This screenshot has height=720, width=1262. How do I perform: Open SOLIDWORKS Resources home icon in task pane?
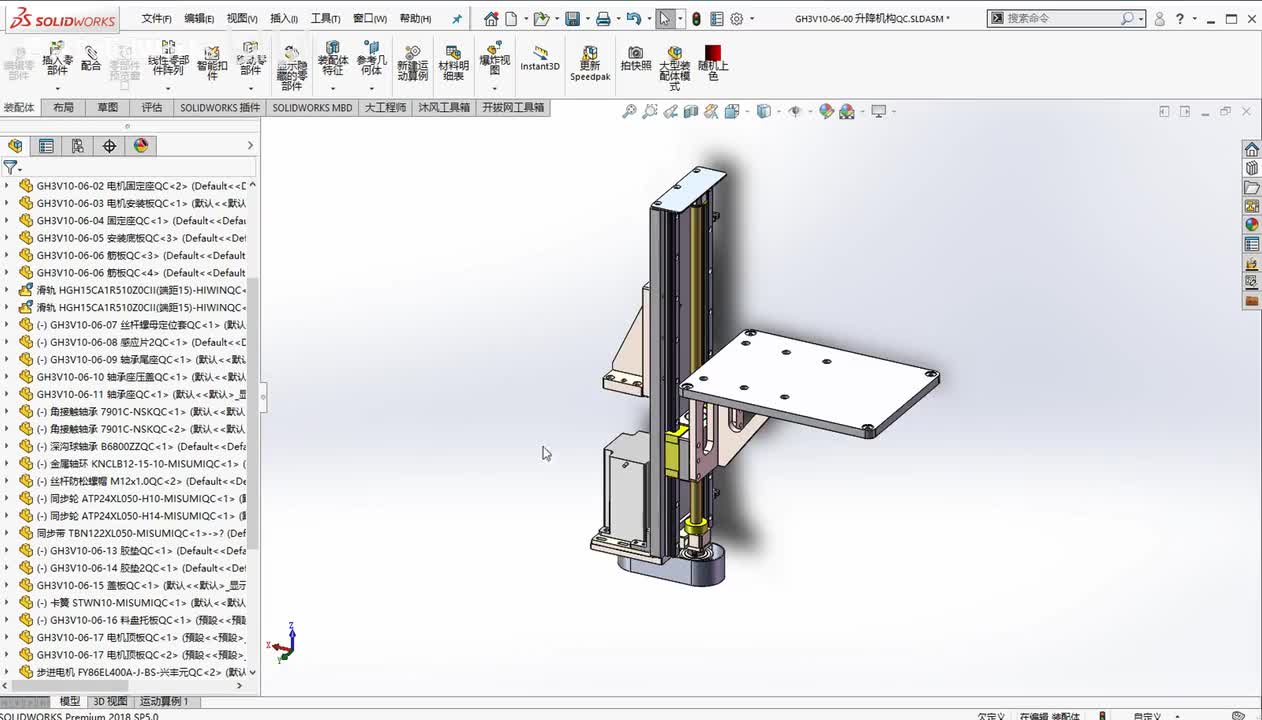point(1251,150)
